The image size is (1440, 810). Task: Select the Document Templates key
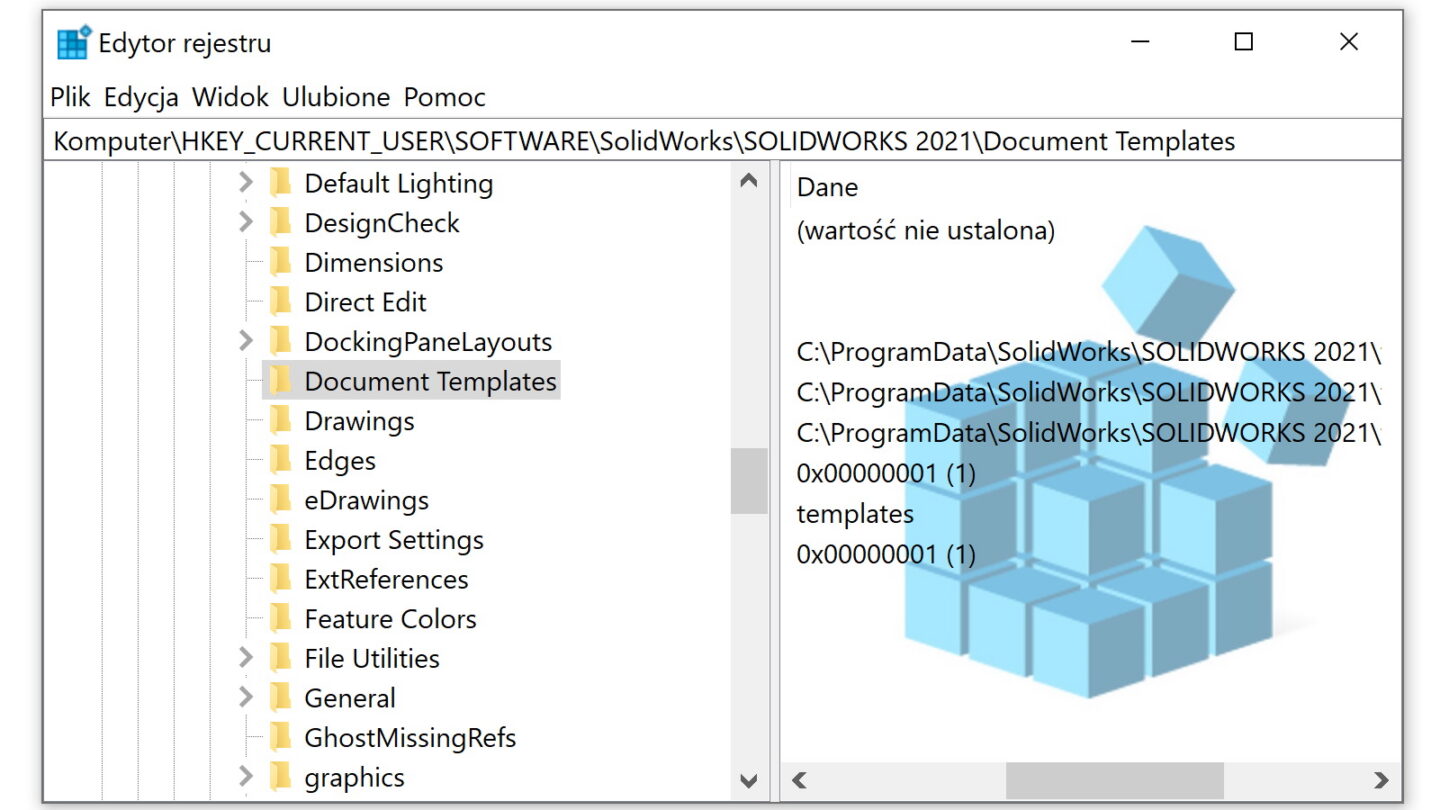(431, 381)
